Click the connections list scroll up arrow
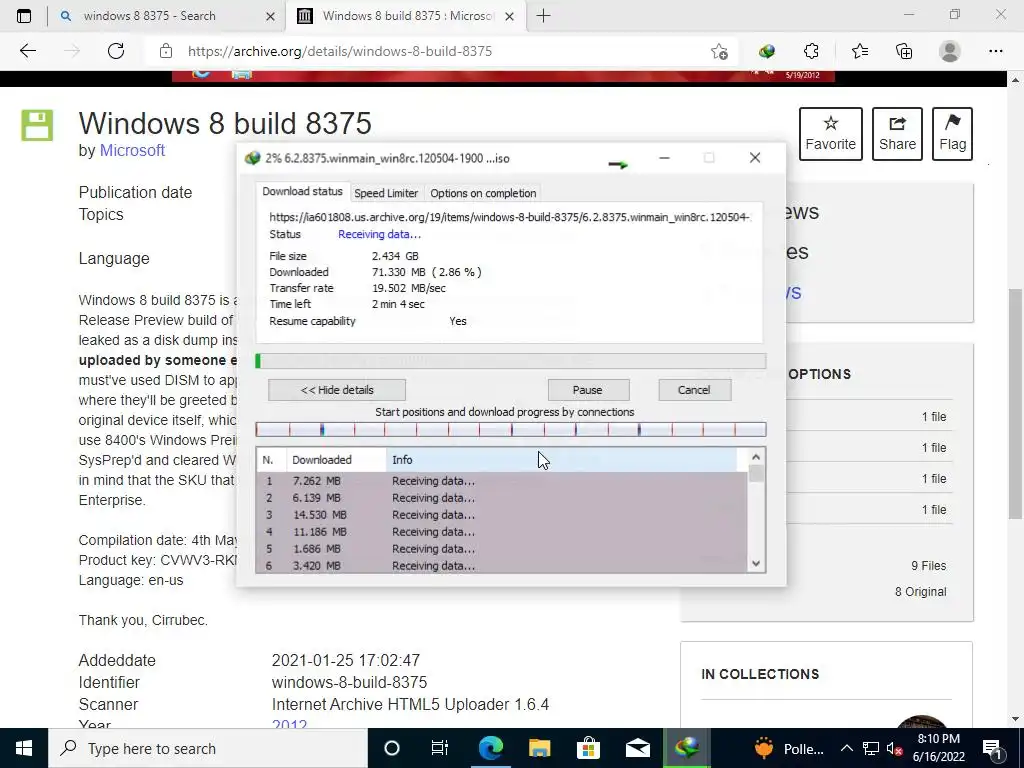 tap(756, 457)
